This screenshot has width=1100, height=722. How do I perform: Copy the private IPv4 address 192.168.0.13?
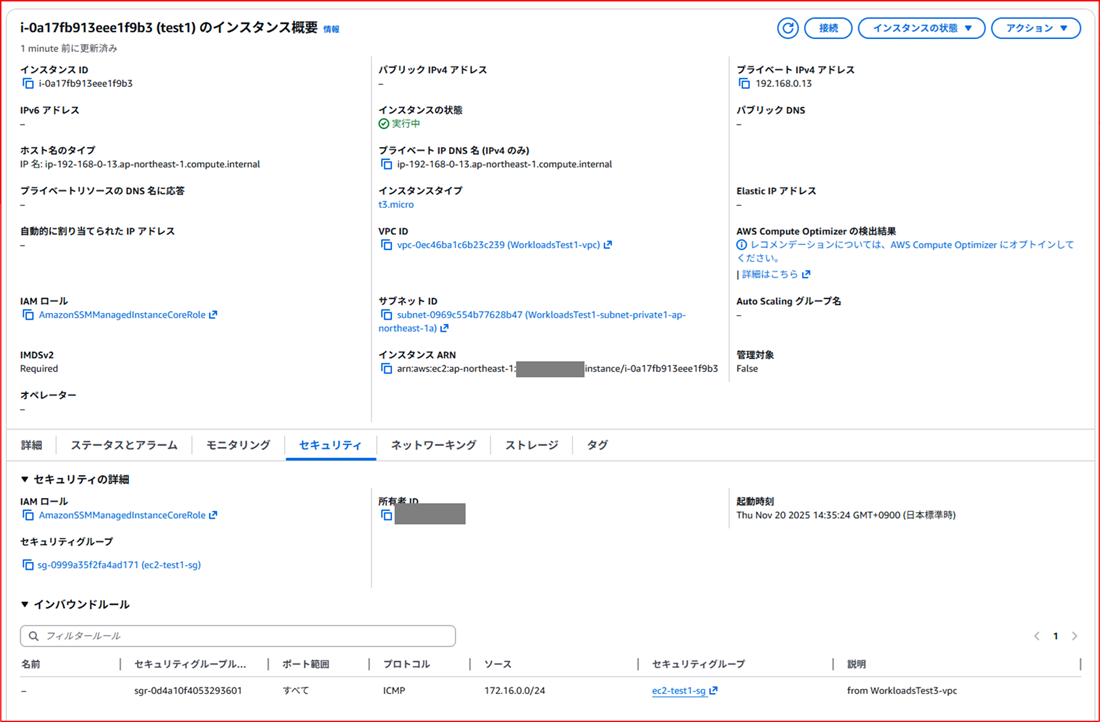(x=742, y=84)
